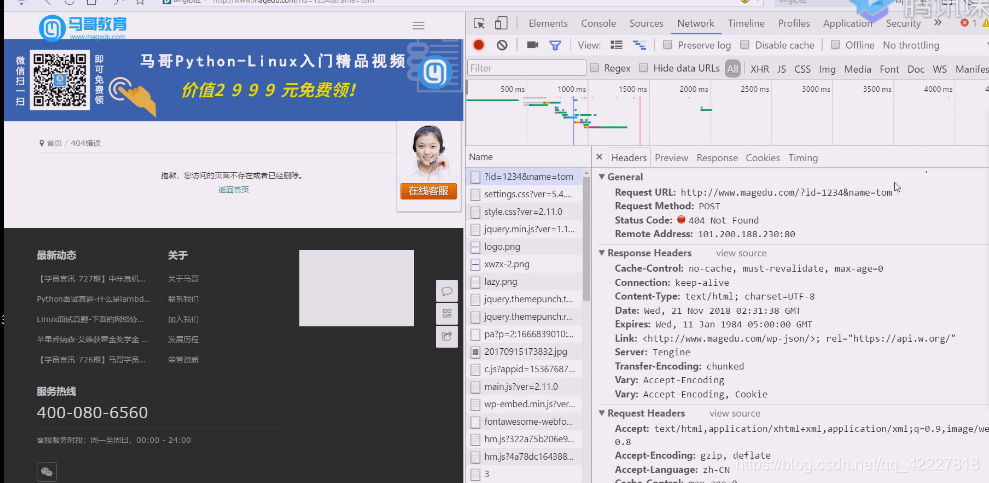The width and height of the screenshot is (989, 483).
Task: Open the No throttling dropdown
Action: point(911,45)
